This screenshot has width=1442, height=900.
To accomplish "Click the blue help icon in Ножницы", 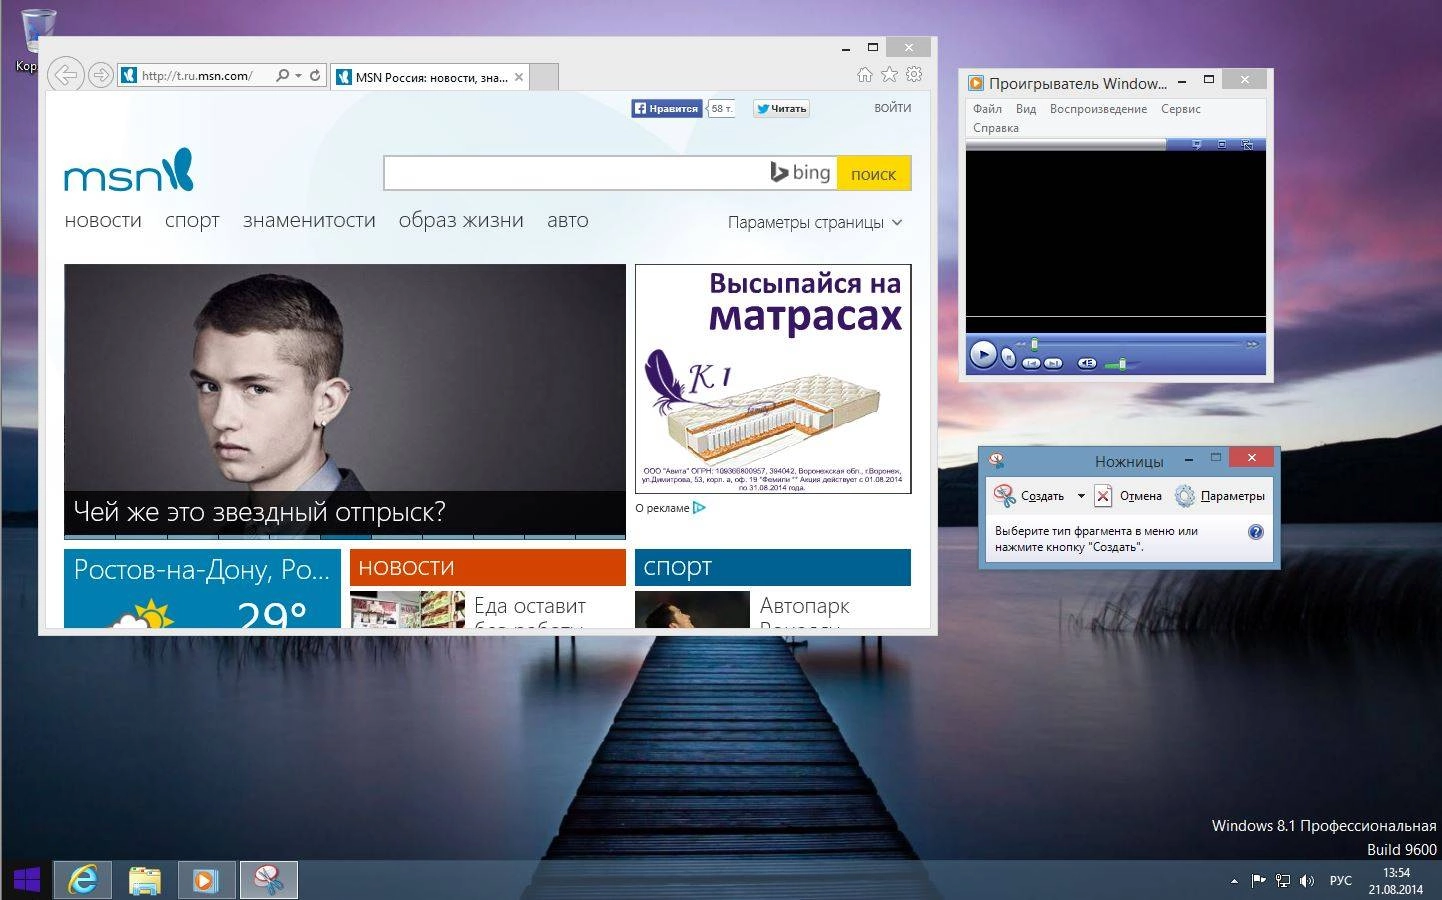I will coord(1256,532).
